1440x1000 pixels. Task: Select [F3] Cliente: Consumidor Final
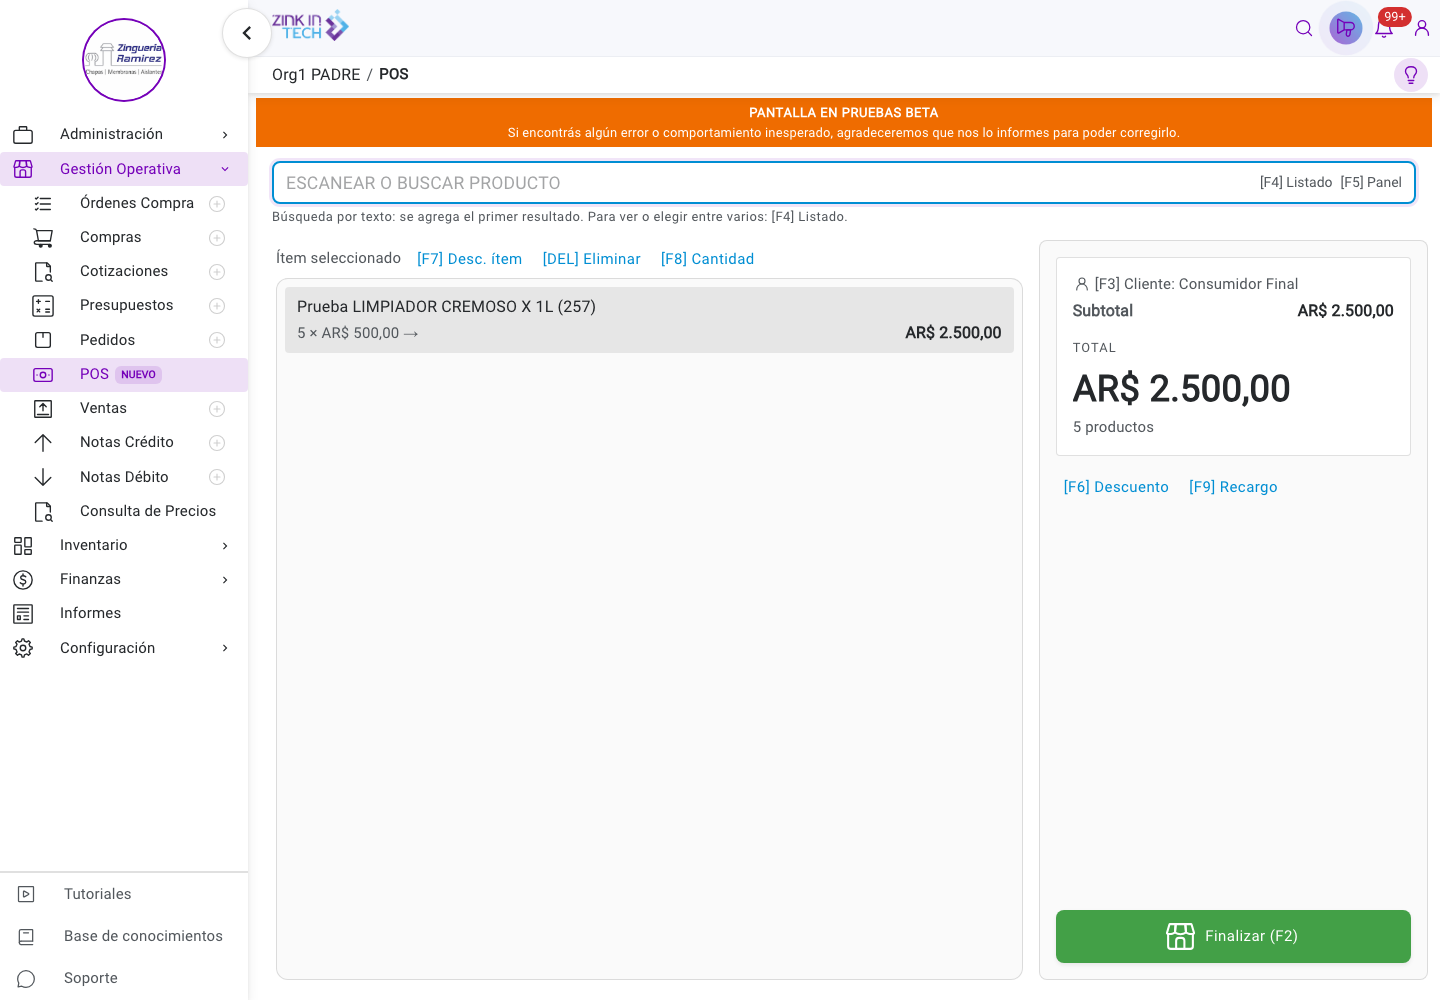pyautogui.click(x=1186, y=284)
